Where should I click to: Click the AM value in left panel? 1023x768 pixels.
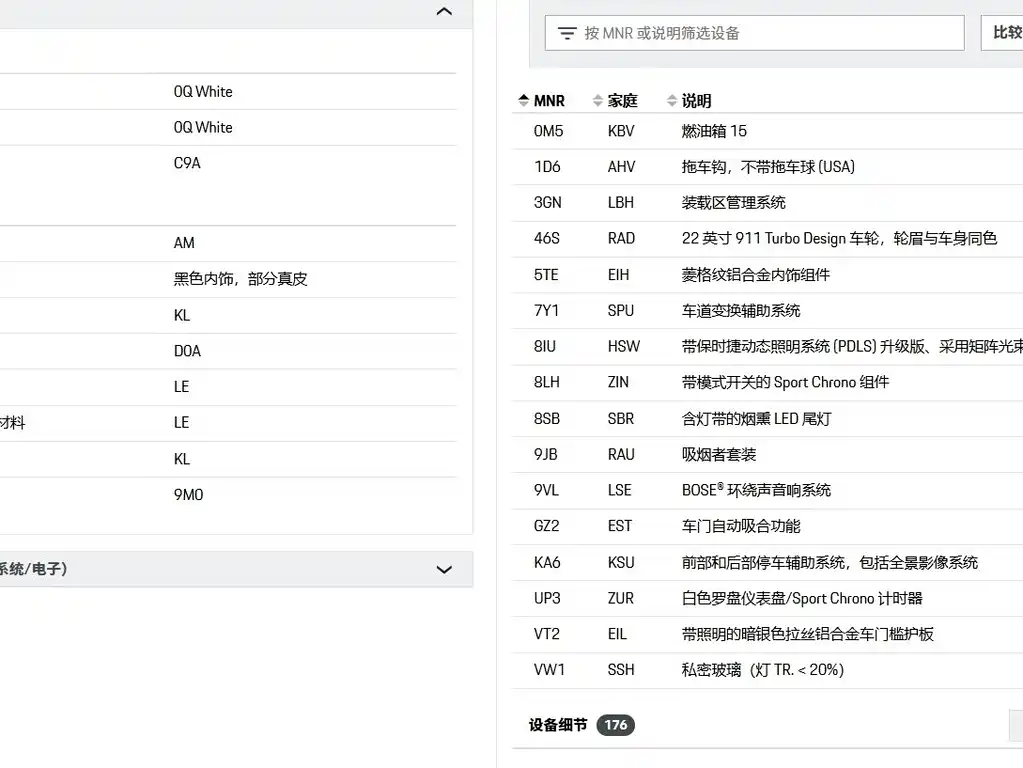point(184,243)
